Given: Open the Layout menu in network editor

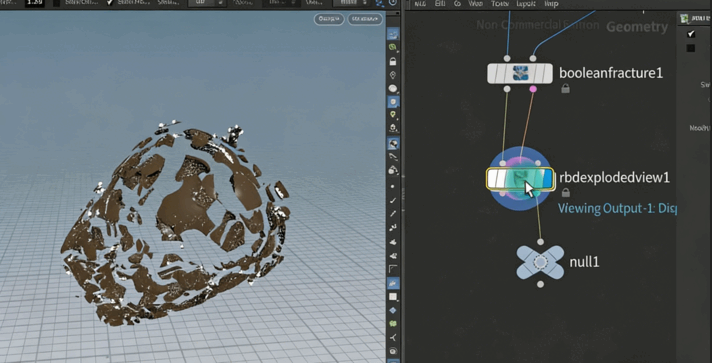Looking at the screenshot, I should (x=525, y=4).
